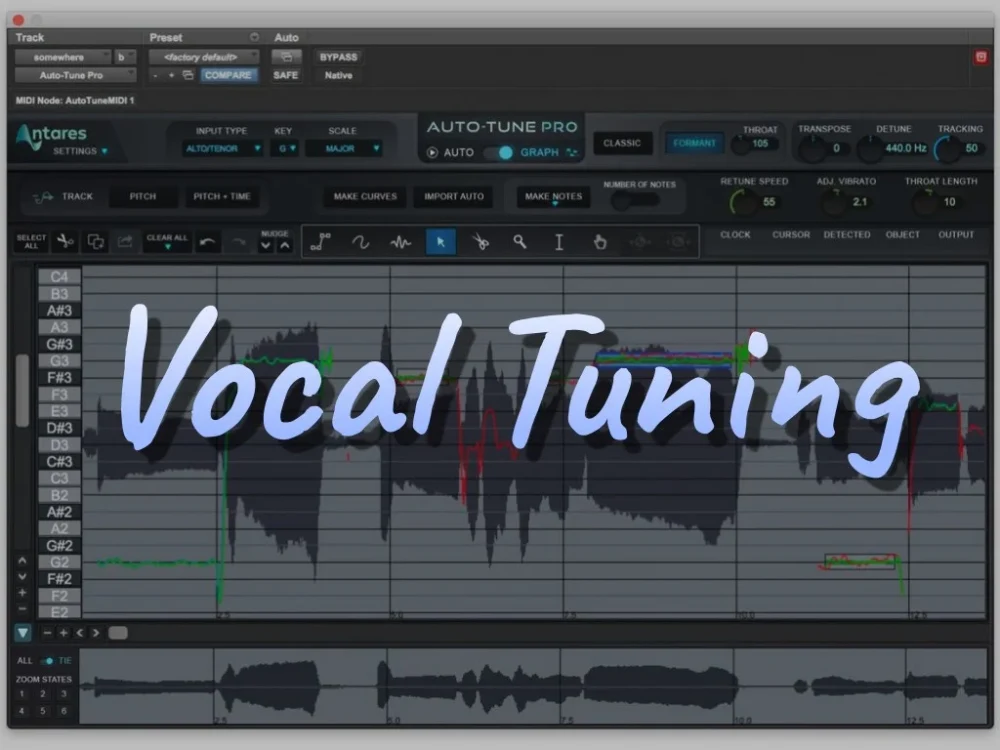Open the Clear All dropdown
The height and width of the screenshot is (750, 1000).
pyautogui.click(x=167, y=241)
